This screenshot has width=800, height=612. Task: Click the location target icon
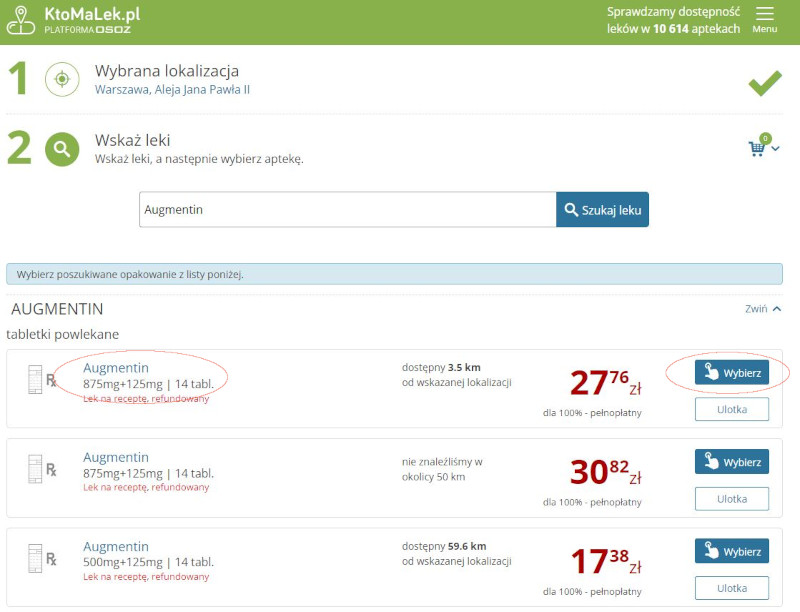(62, 80)
